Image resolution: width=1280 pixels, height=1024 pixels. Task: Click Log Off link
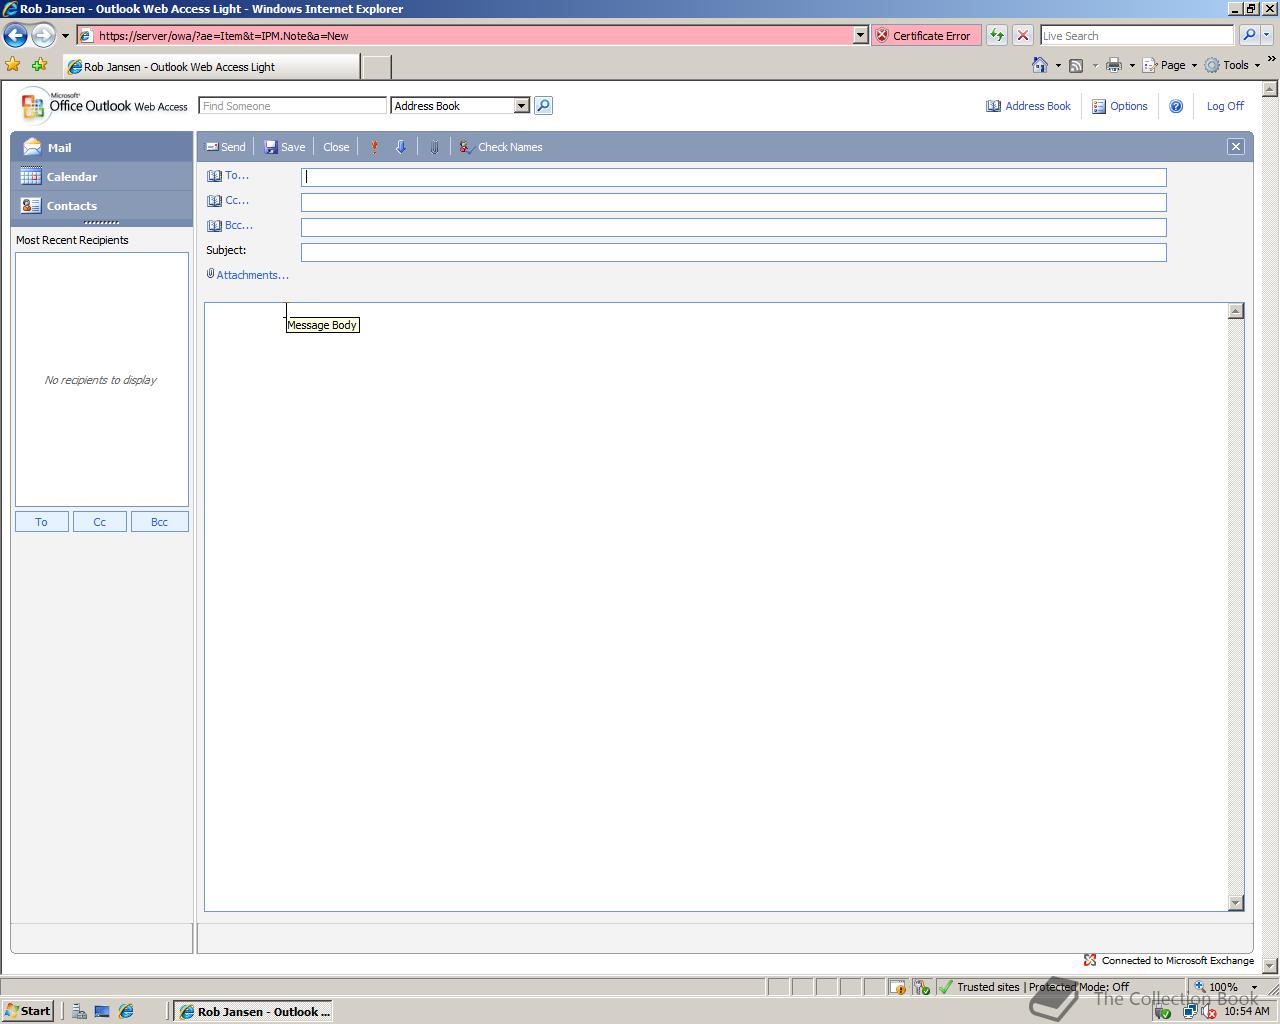pos(1225,106)
